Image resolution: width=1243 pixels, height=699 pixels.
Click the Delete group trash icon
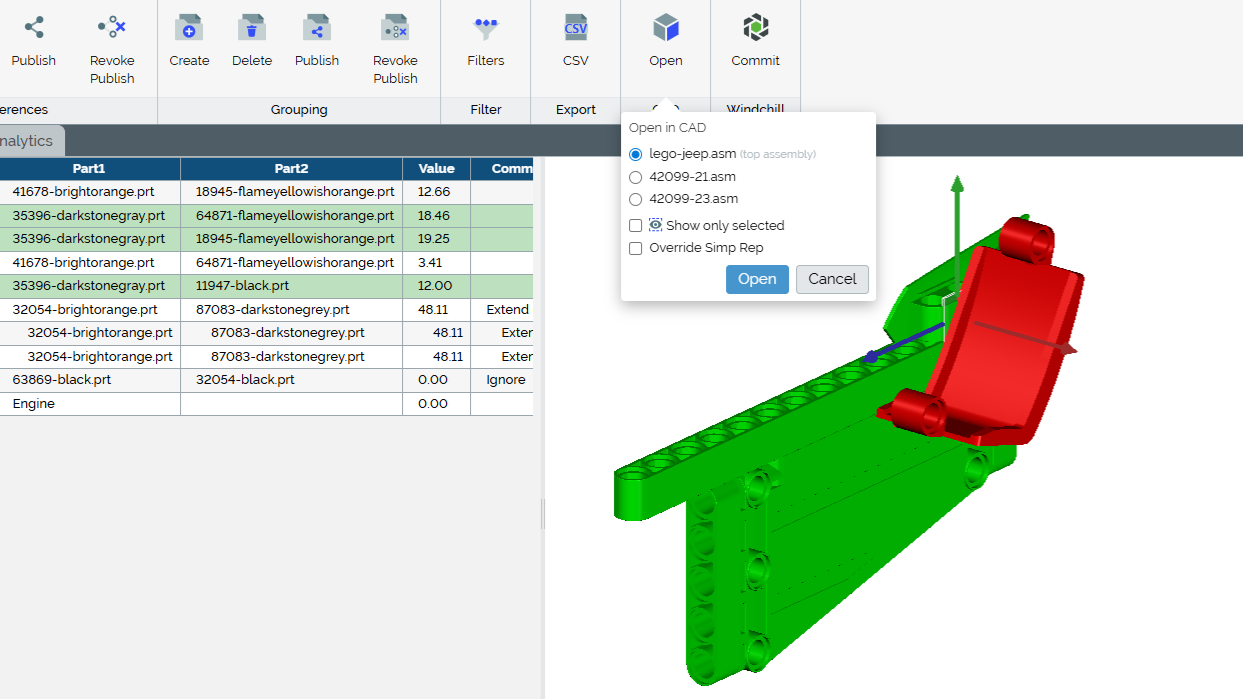(252, 28)
